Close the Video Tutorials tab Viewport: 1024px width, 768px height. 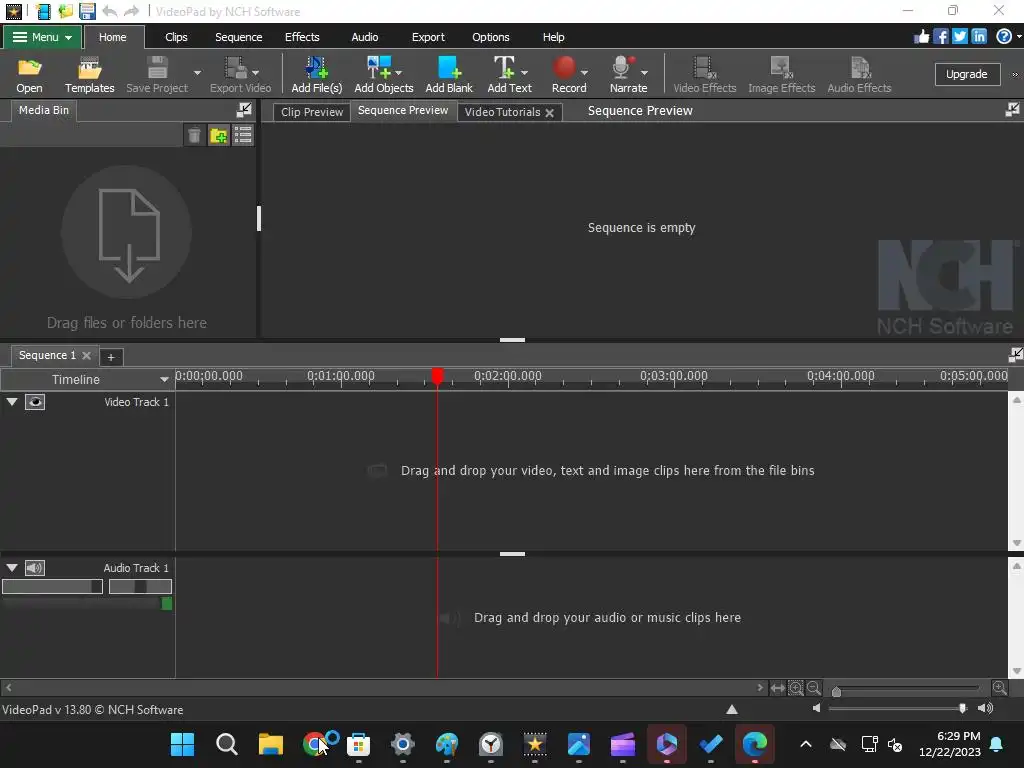(x=550, y=112)
